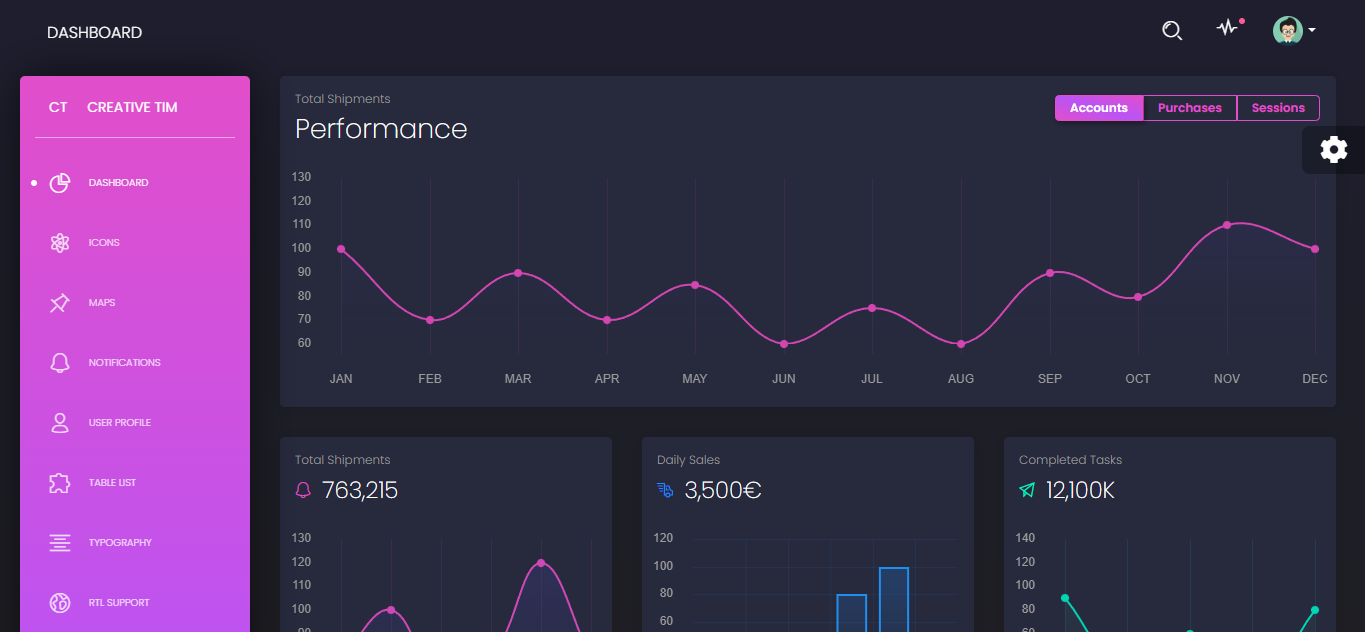
Task: Keep Accounts view selected
Action: [x=1098, y=107]
